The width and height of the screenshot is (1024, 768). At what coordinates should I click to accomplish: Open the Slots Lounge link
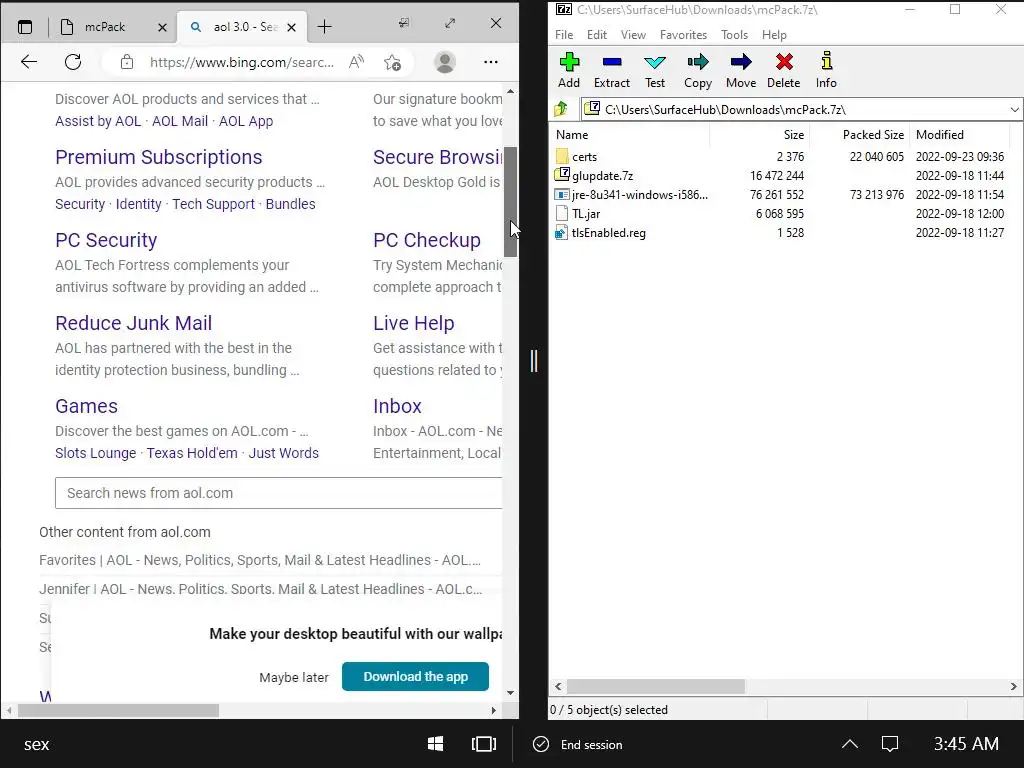pyautogui.click(x=95, y=453)
